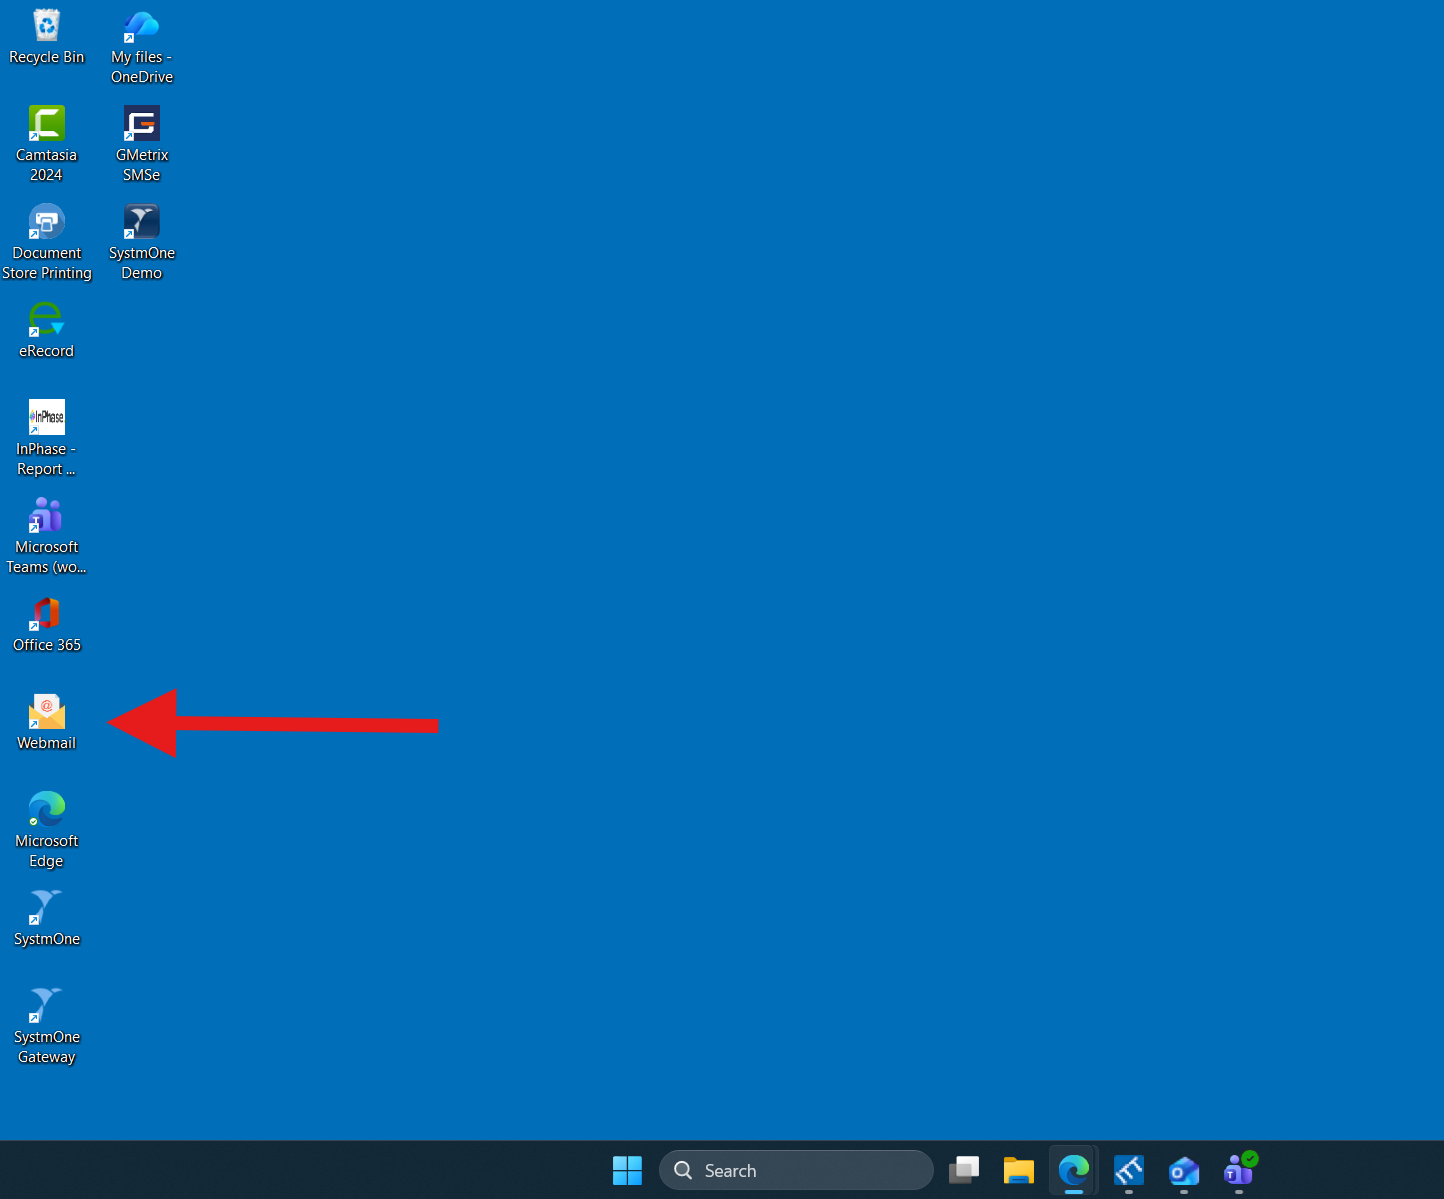Select the Webmail envelope icon
The width and height of the screenshot is (1444, 1199).
[46, 712]
